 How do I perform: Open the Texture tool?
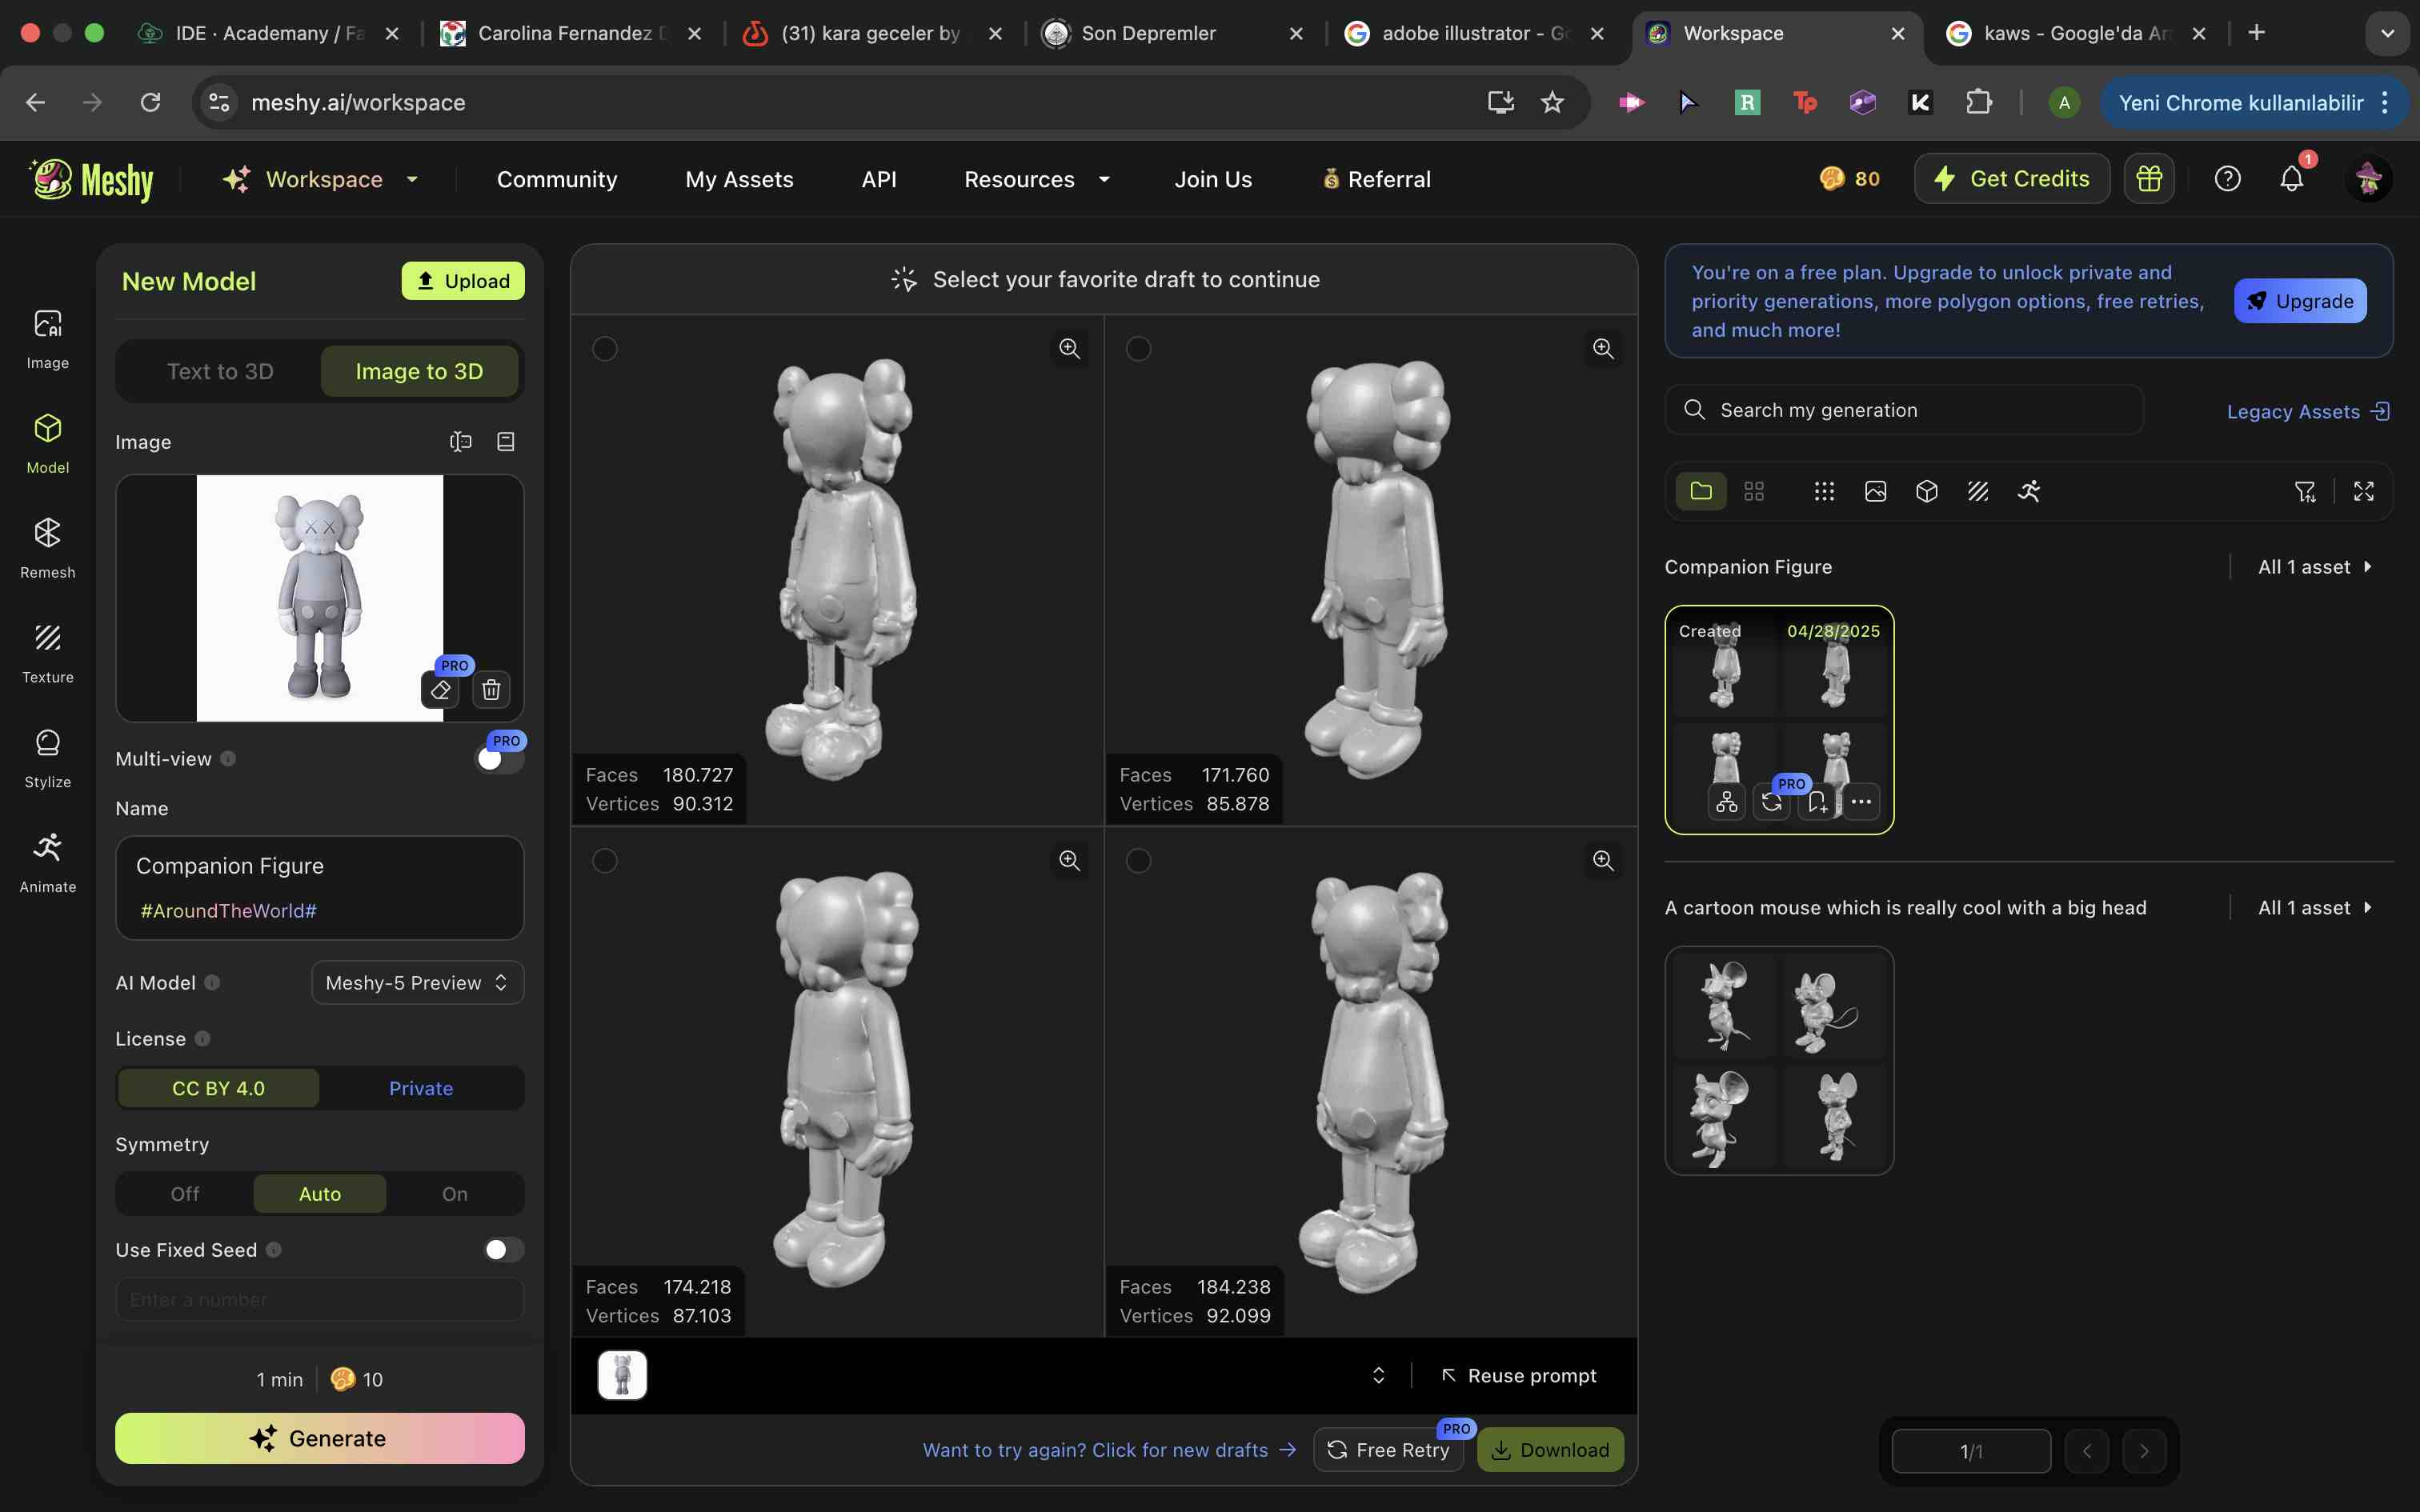click(48, 654)
